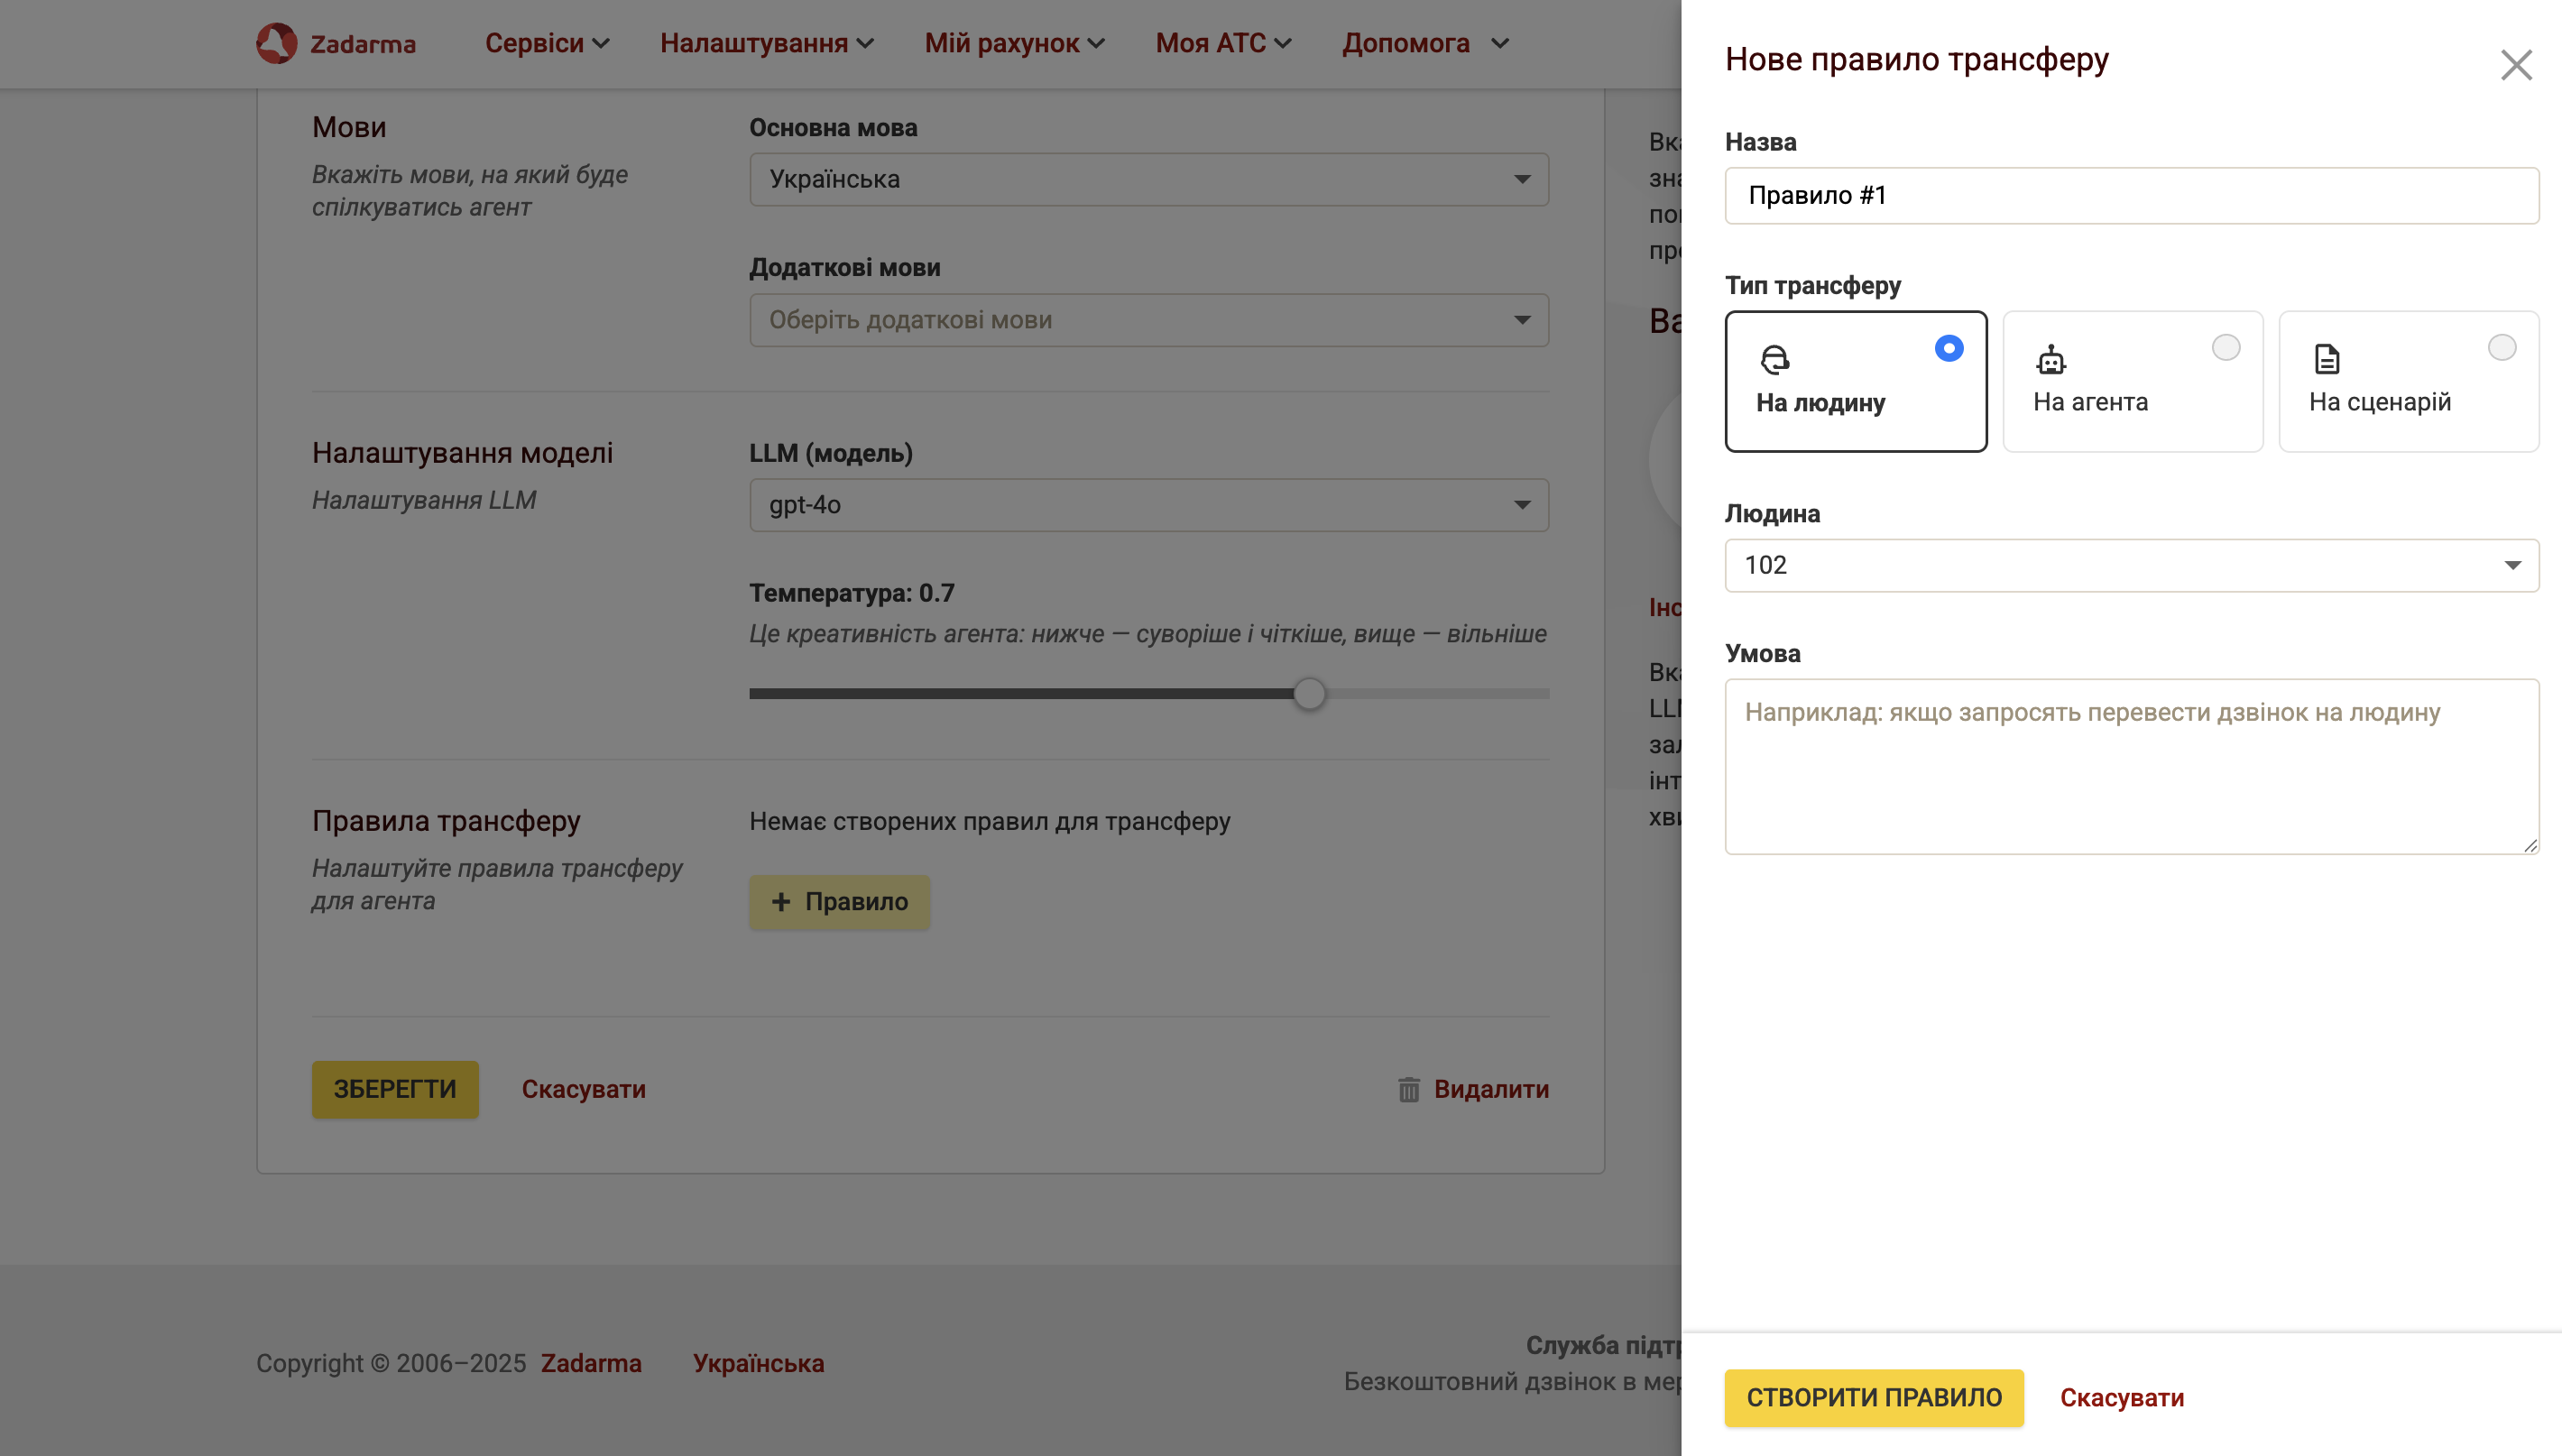Image resolution: width=2562 pixels, height=1456 pixels.
Task: Click the headset icon in На людину
Action: click(x=1774, y=359)
